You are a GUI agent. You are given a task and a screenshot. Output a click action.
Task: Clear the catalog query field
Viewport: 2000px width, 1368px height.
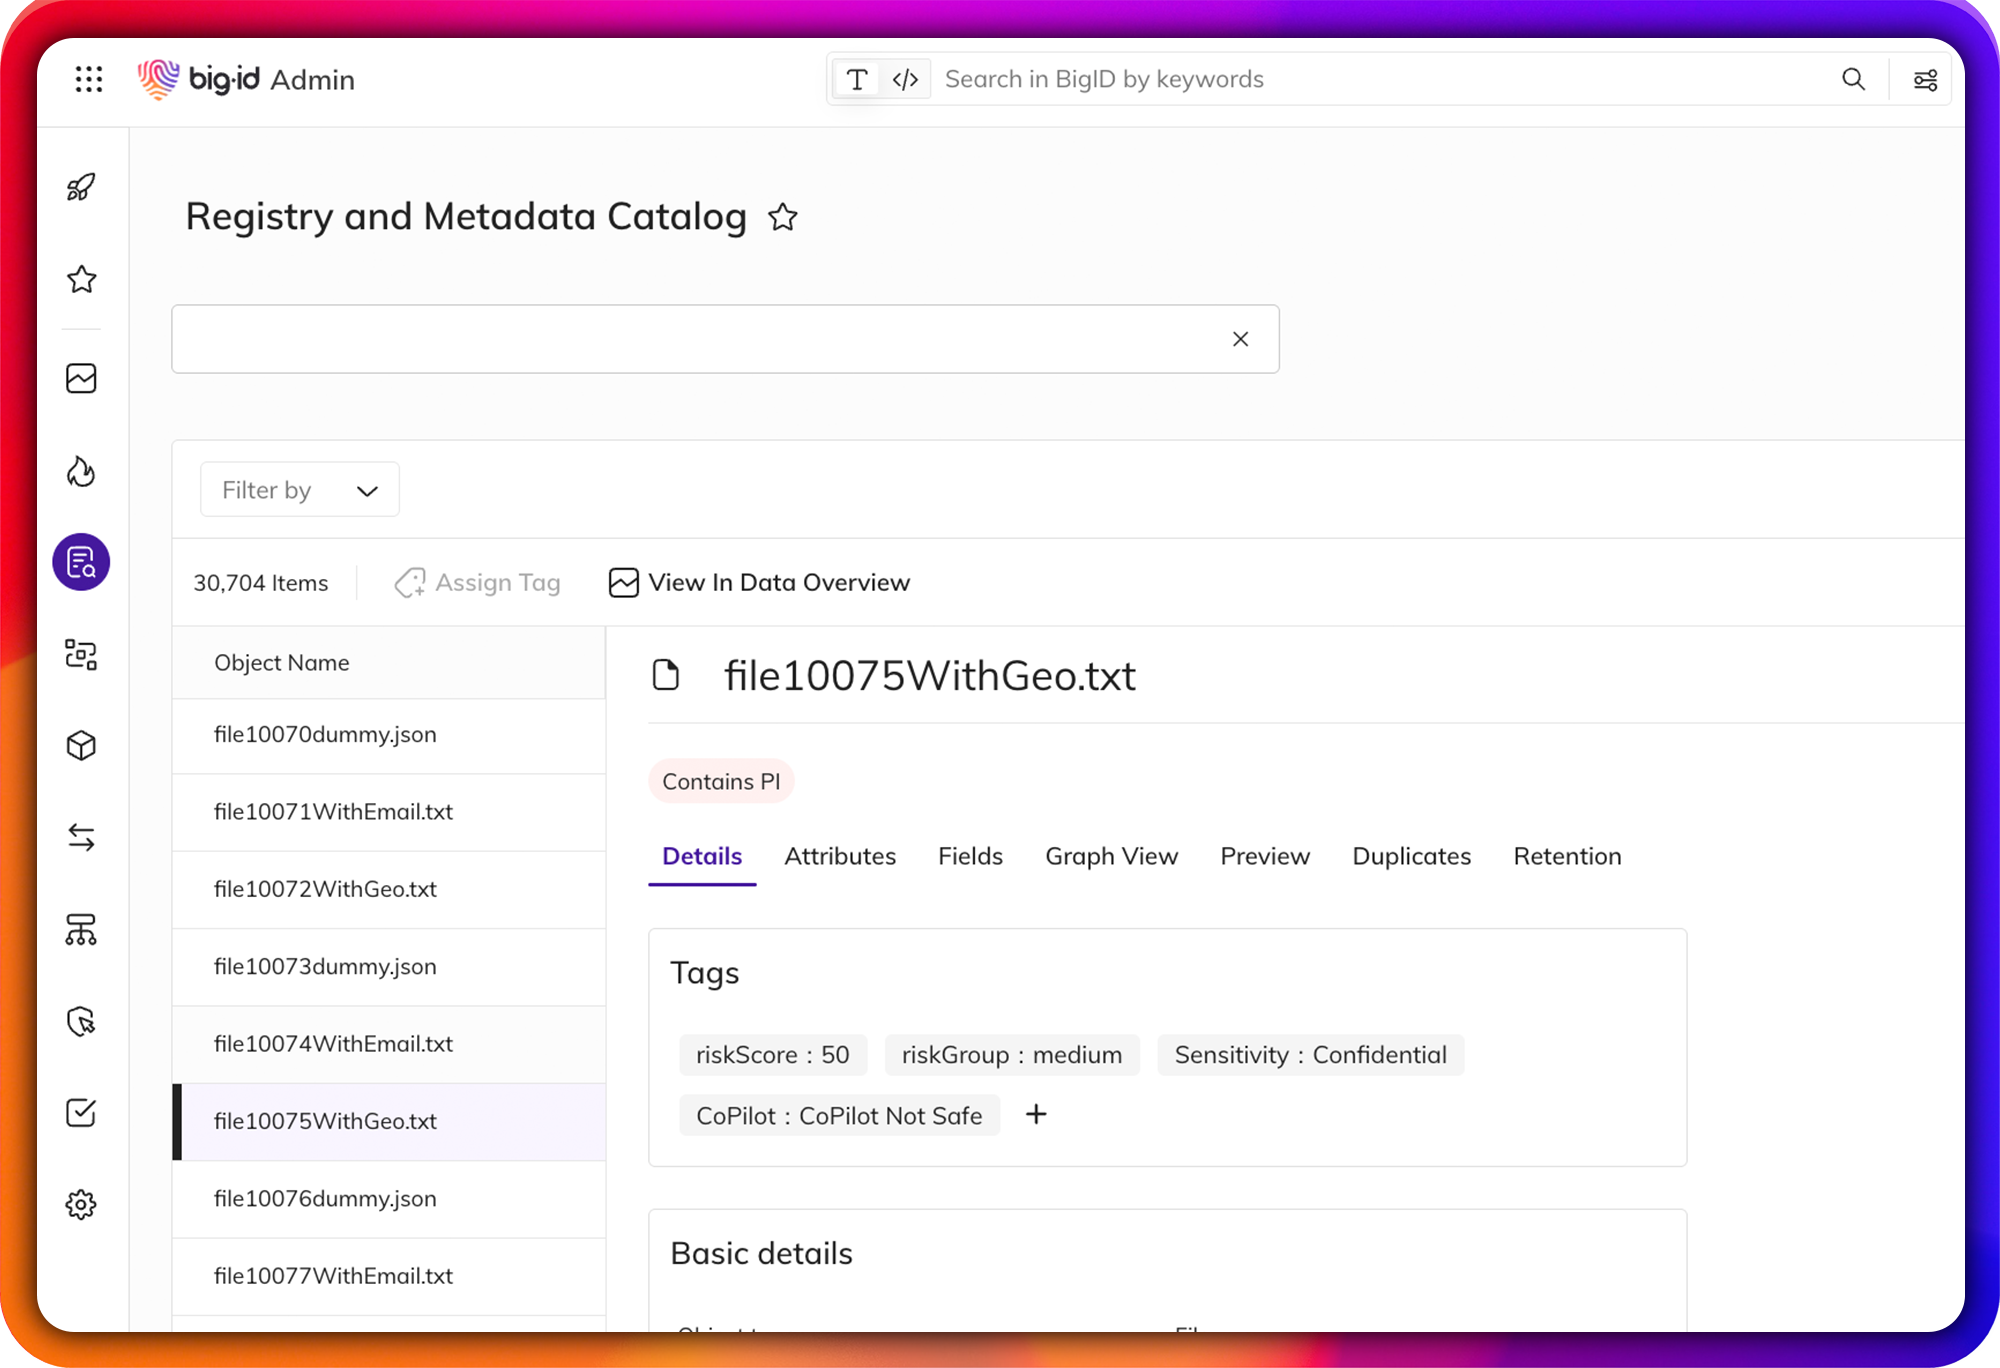pos(1240,339)
